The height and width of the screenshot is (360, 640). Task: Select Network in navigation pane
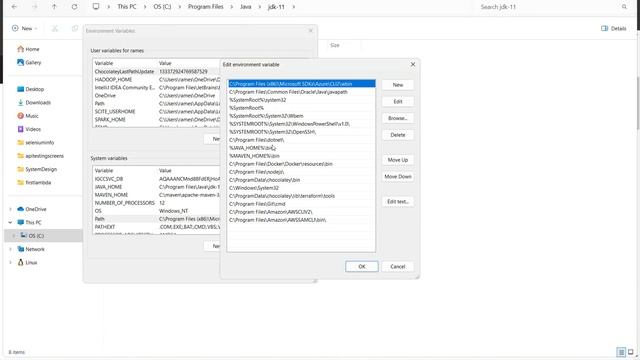(x=31, y=249)
